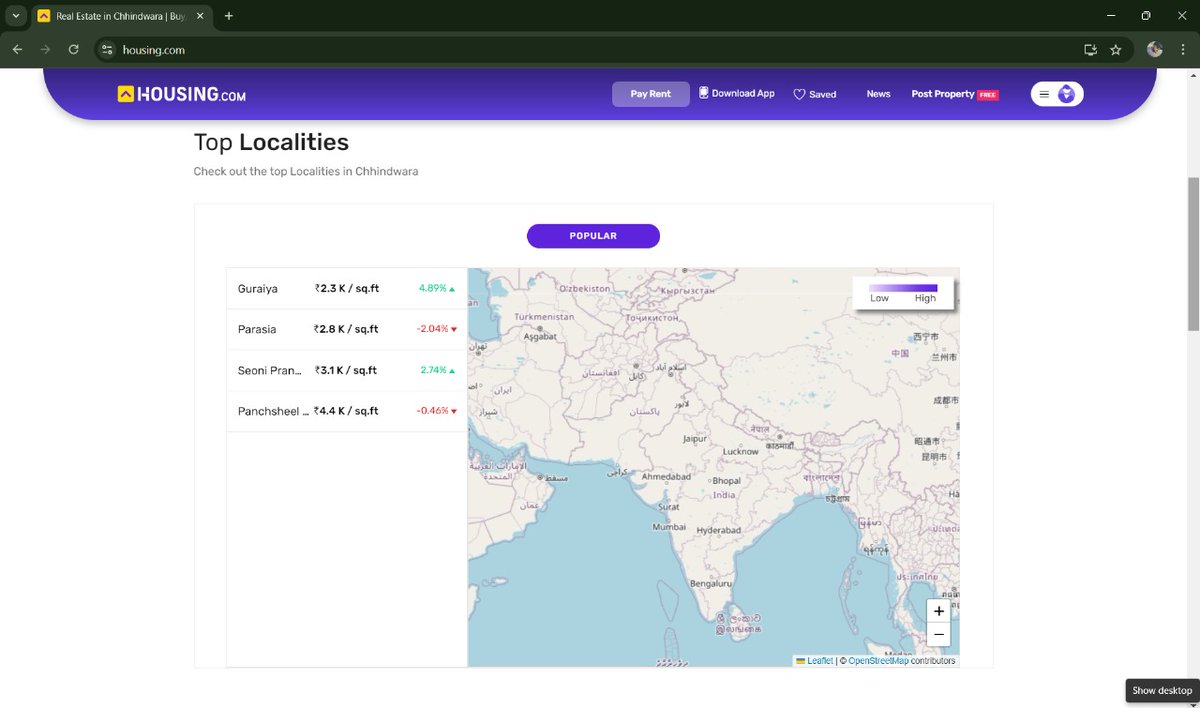Select the POPULAR tab
The width and height of the screenshot is (1200, 708).
[x=593, y=236]
